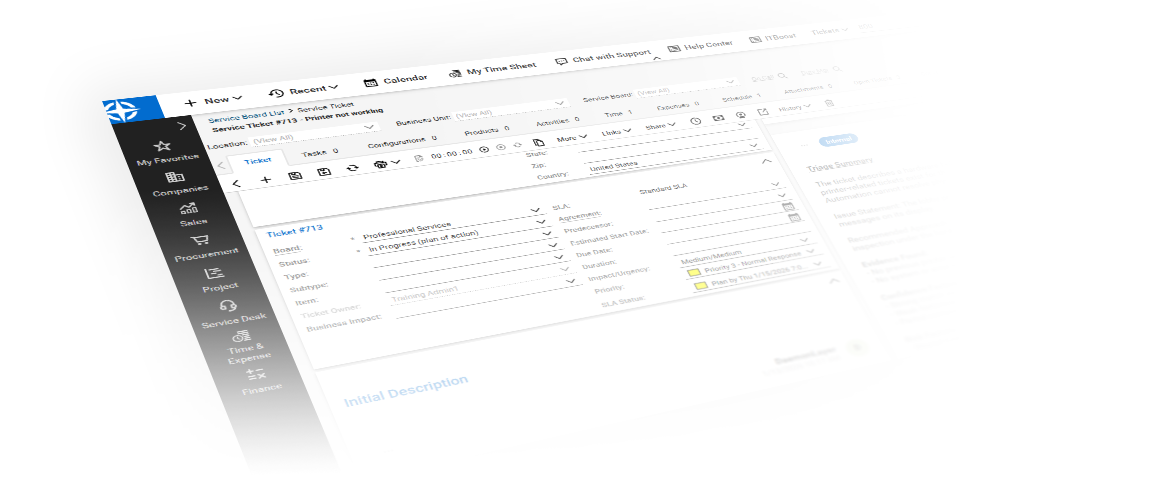The width and height of the screenshot is (1152, 500).
Task: Click the yellow Priority color swatch
Action: tap(694, 273)
